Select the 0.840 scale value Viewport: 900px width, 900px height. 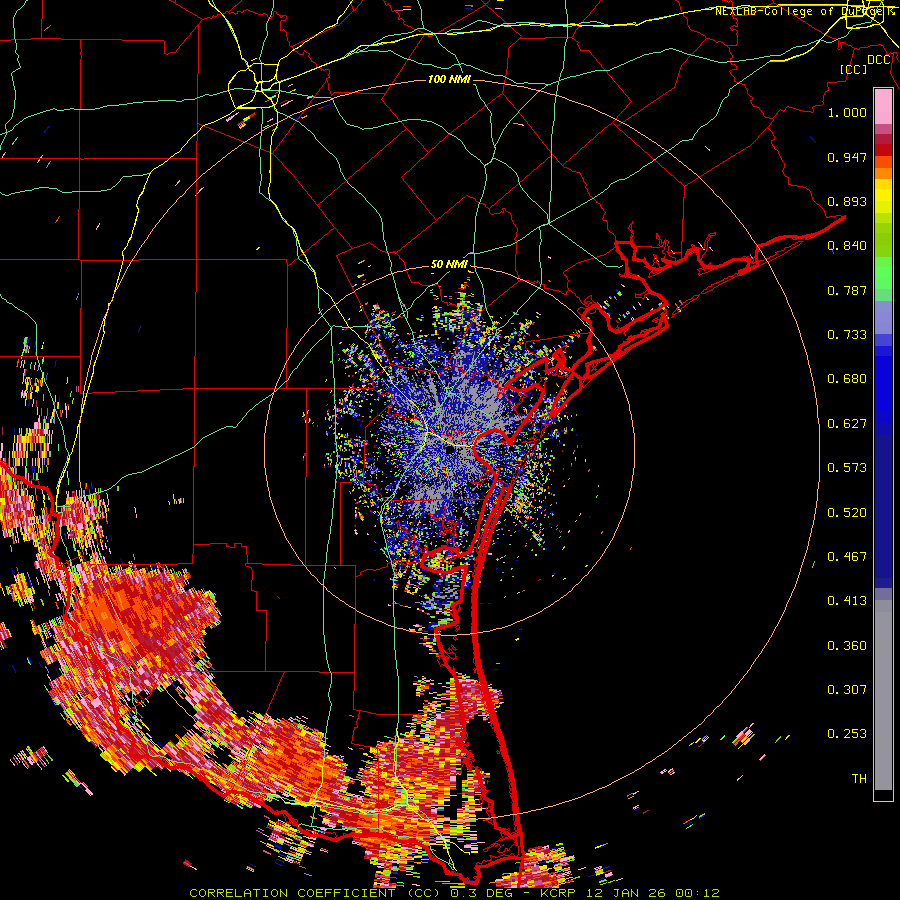click(x=847, y=246)
